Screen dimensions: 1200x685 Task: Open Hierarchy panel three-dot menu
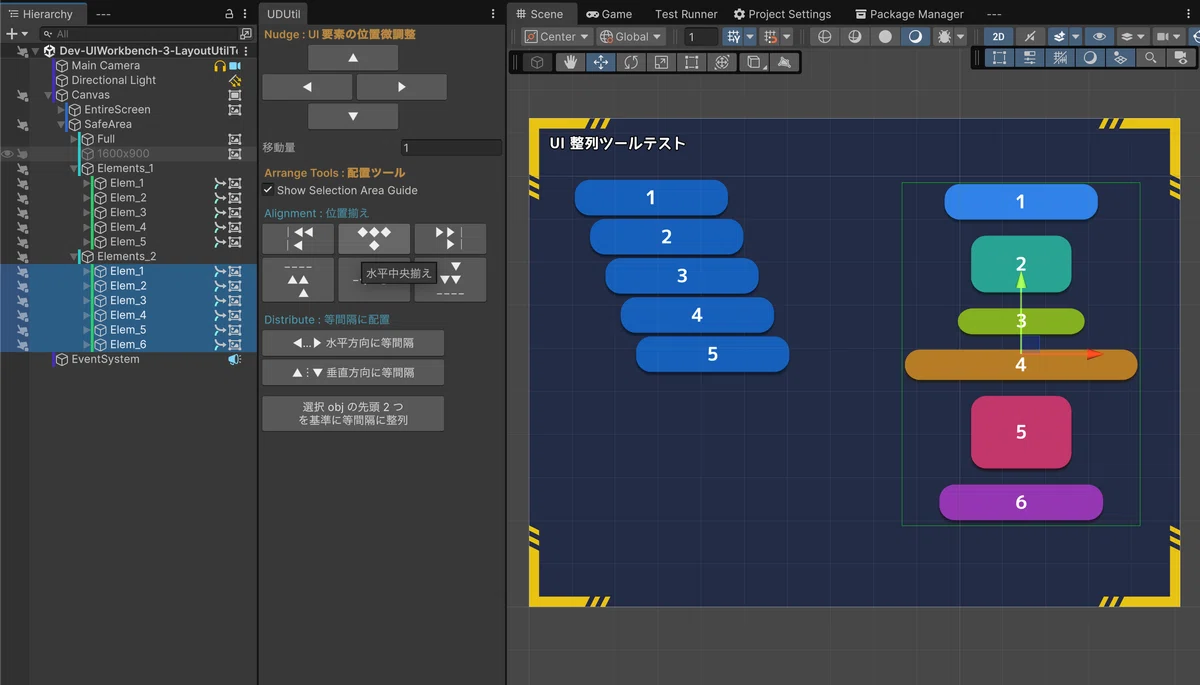[x=245, y=14]
